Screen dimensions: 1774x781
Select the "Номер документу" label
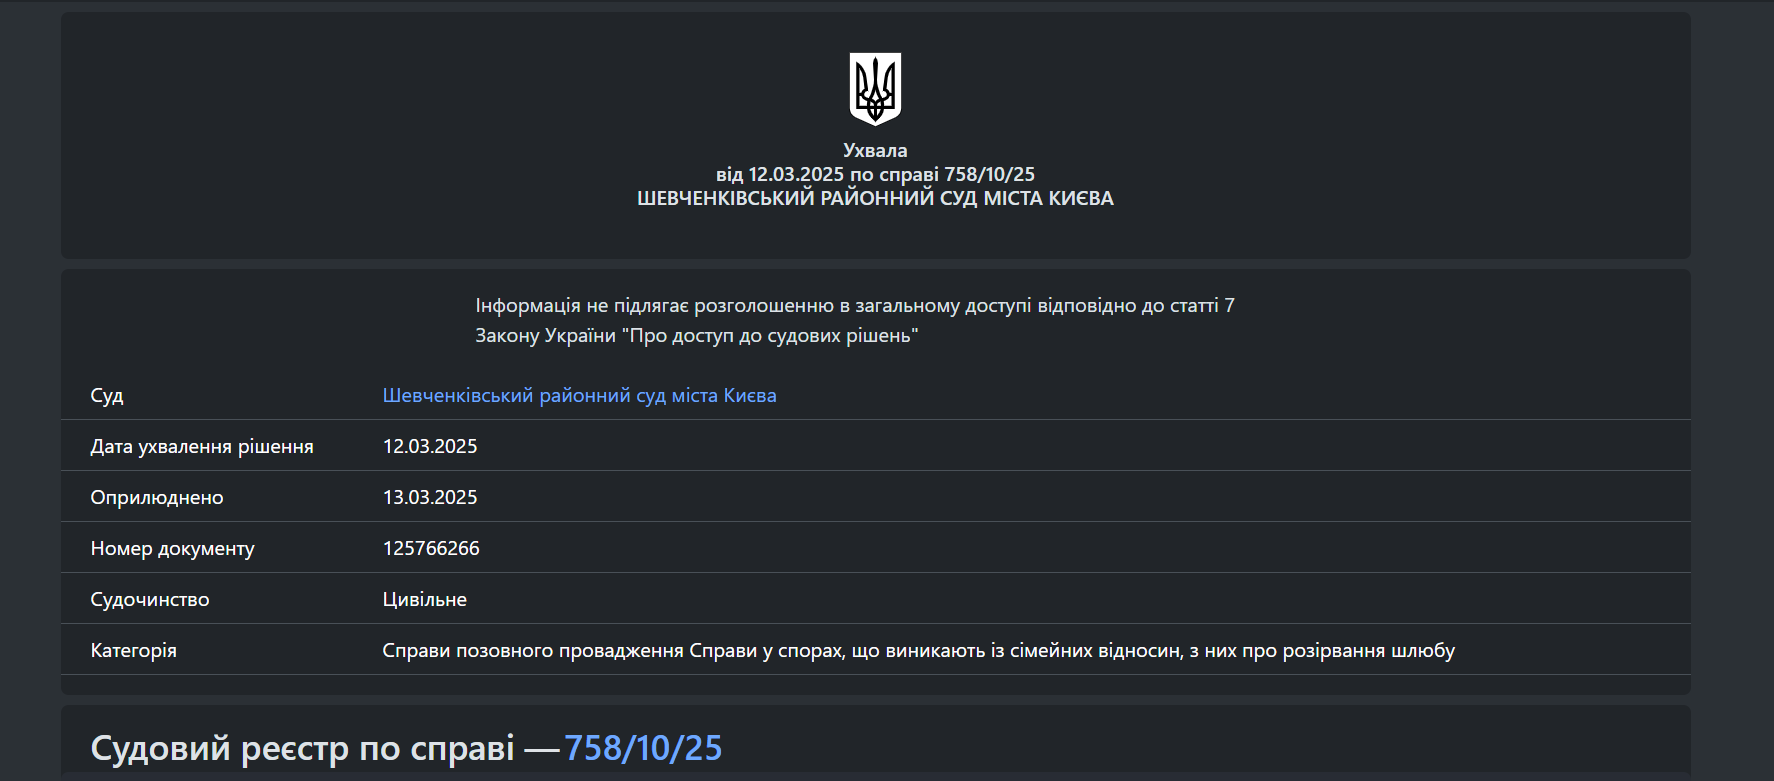pos(172,548)
